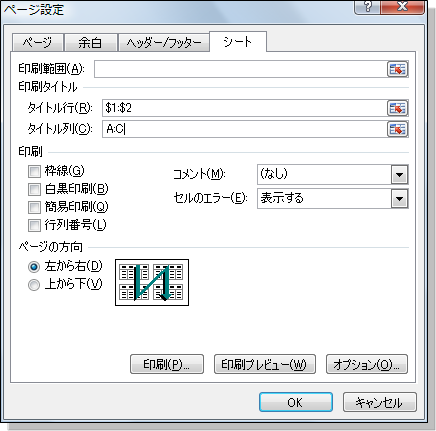Toggle the 白黒印刷 checkbox

[x=34, y=189]
